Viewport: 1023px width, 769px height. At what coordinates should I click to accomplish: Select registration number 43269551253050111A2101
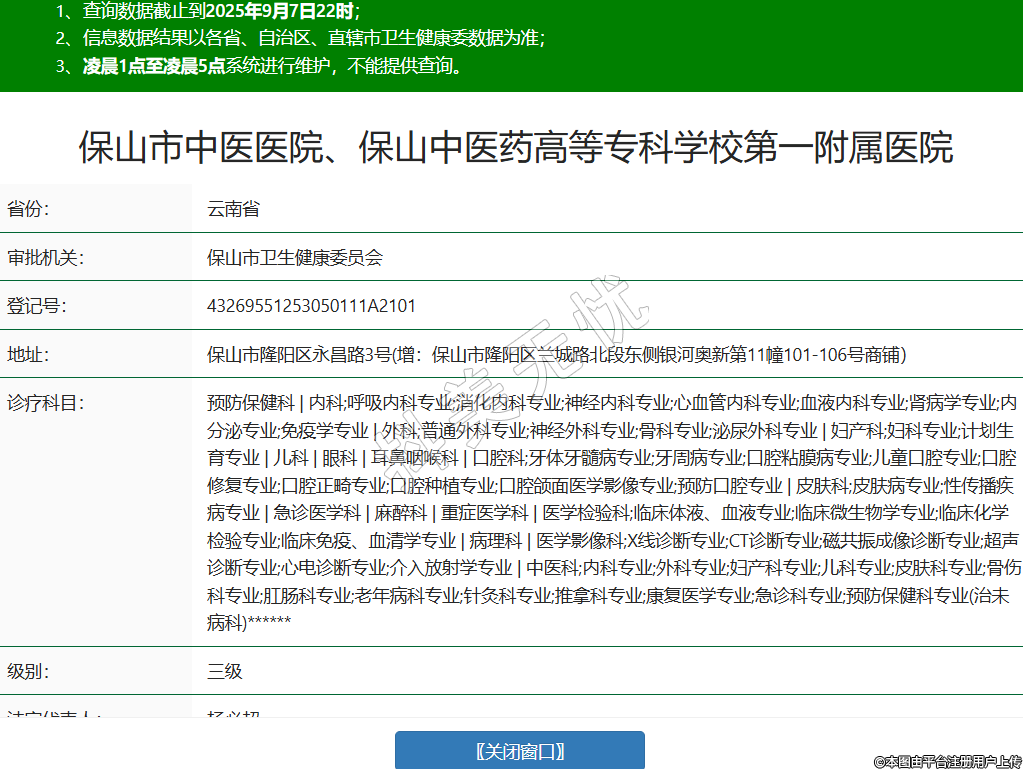click(x=311, y=305)
